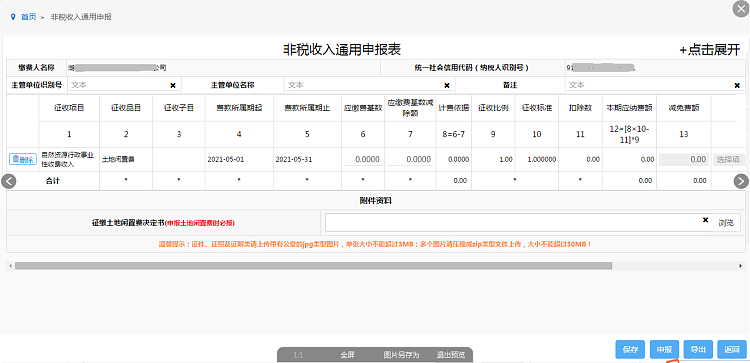Click the 返回 button
The height and width of the screenshot is (363, 750).
(732, 350)
